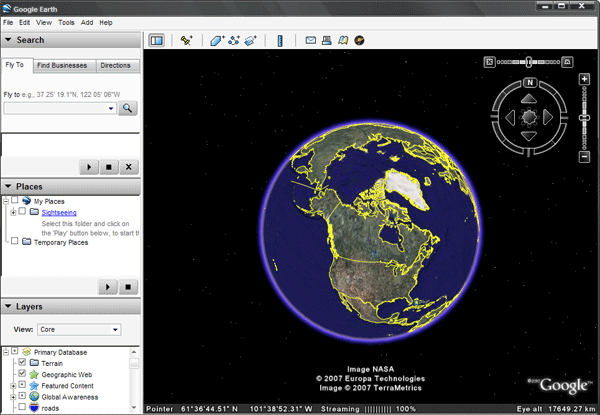The width and height of the screenshot is (600, 415).
Task: Click the Layers list scroll-down arrow
Action: click(x=134, y=407)
